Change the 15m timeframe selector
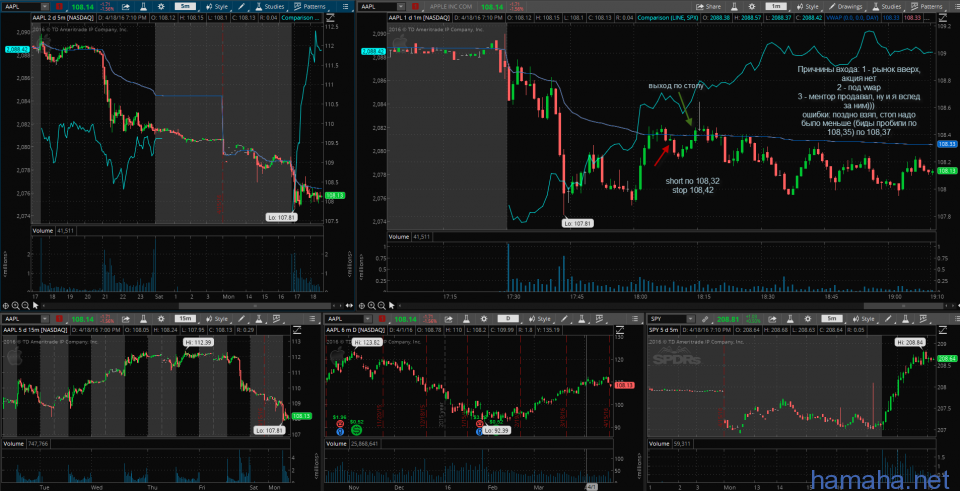This screenshot has width=960, height=491. tap(186, 318)
